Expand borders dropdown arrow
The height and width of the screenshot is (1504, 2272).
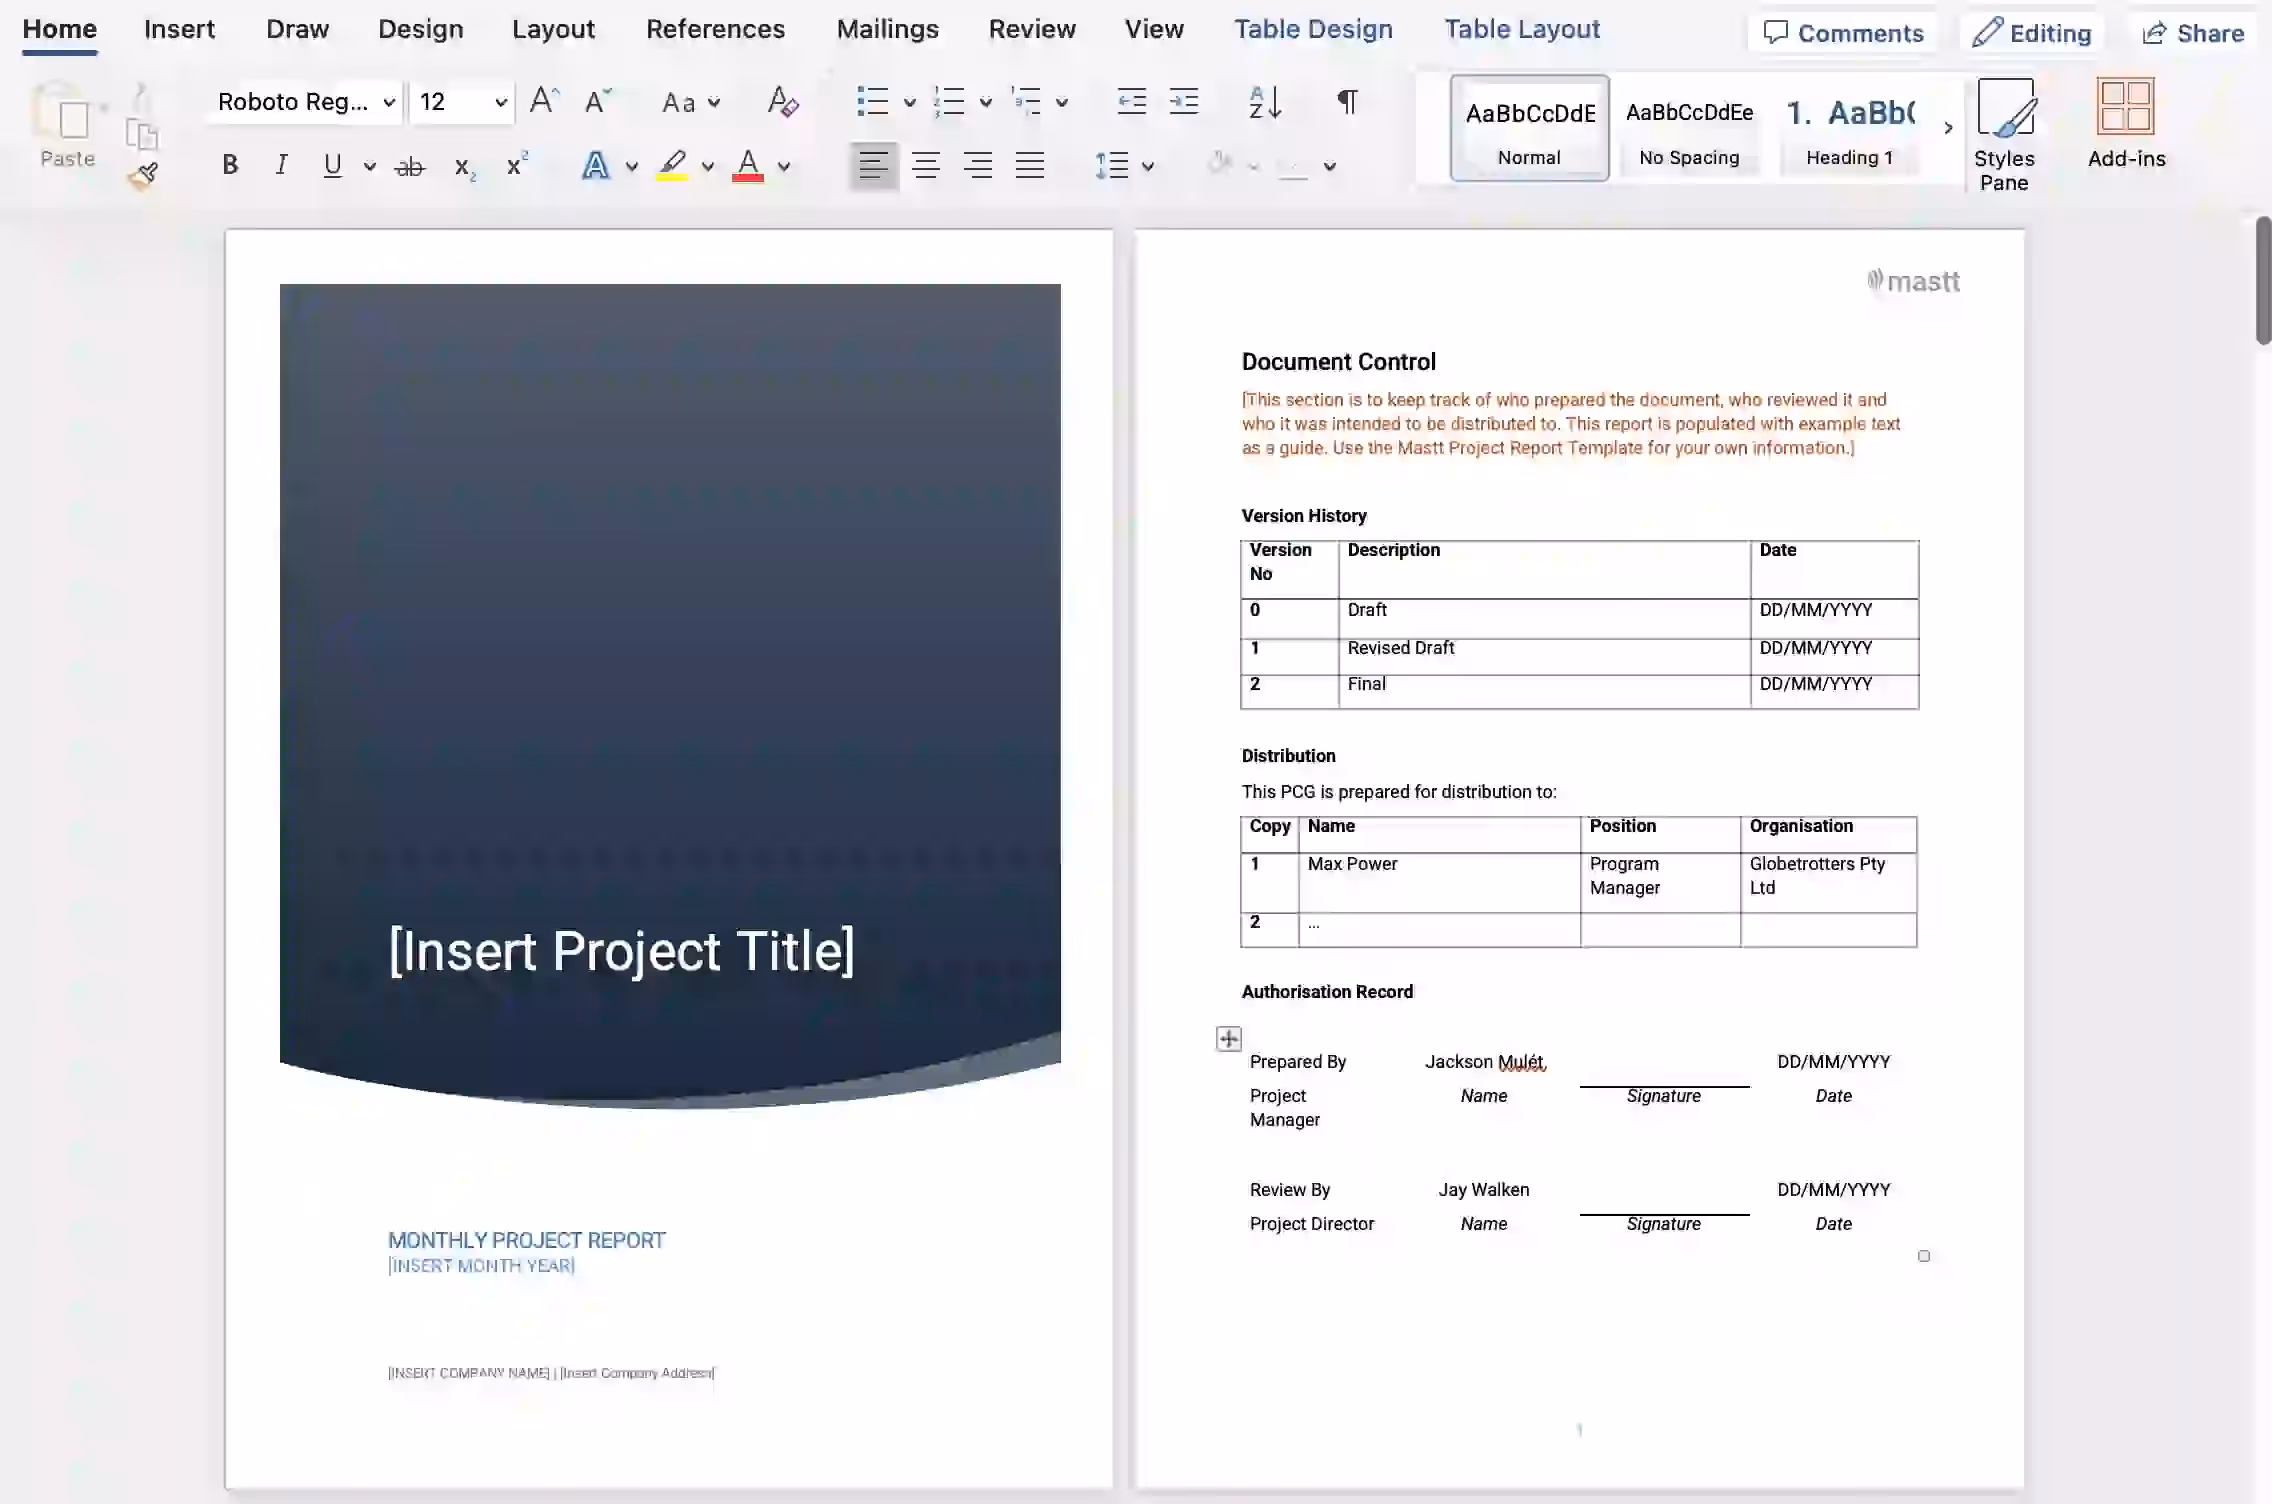[1330, 166]
